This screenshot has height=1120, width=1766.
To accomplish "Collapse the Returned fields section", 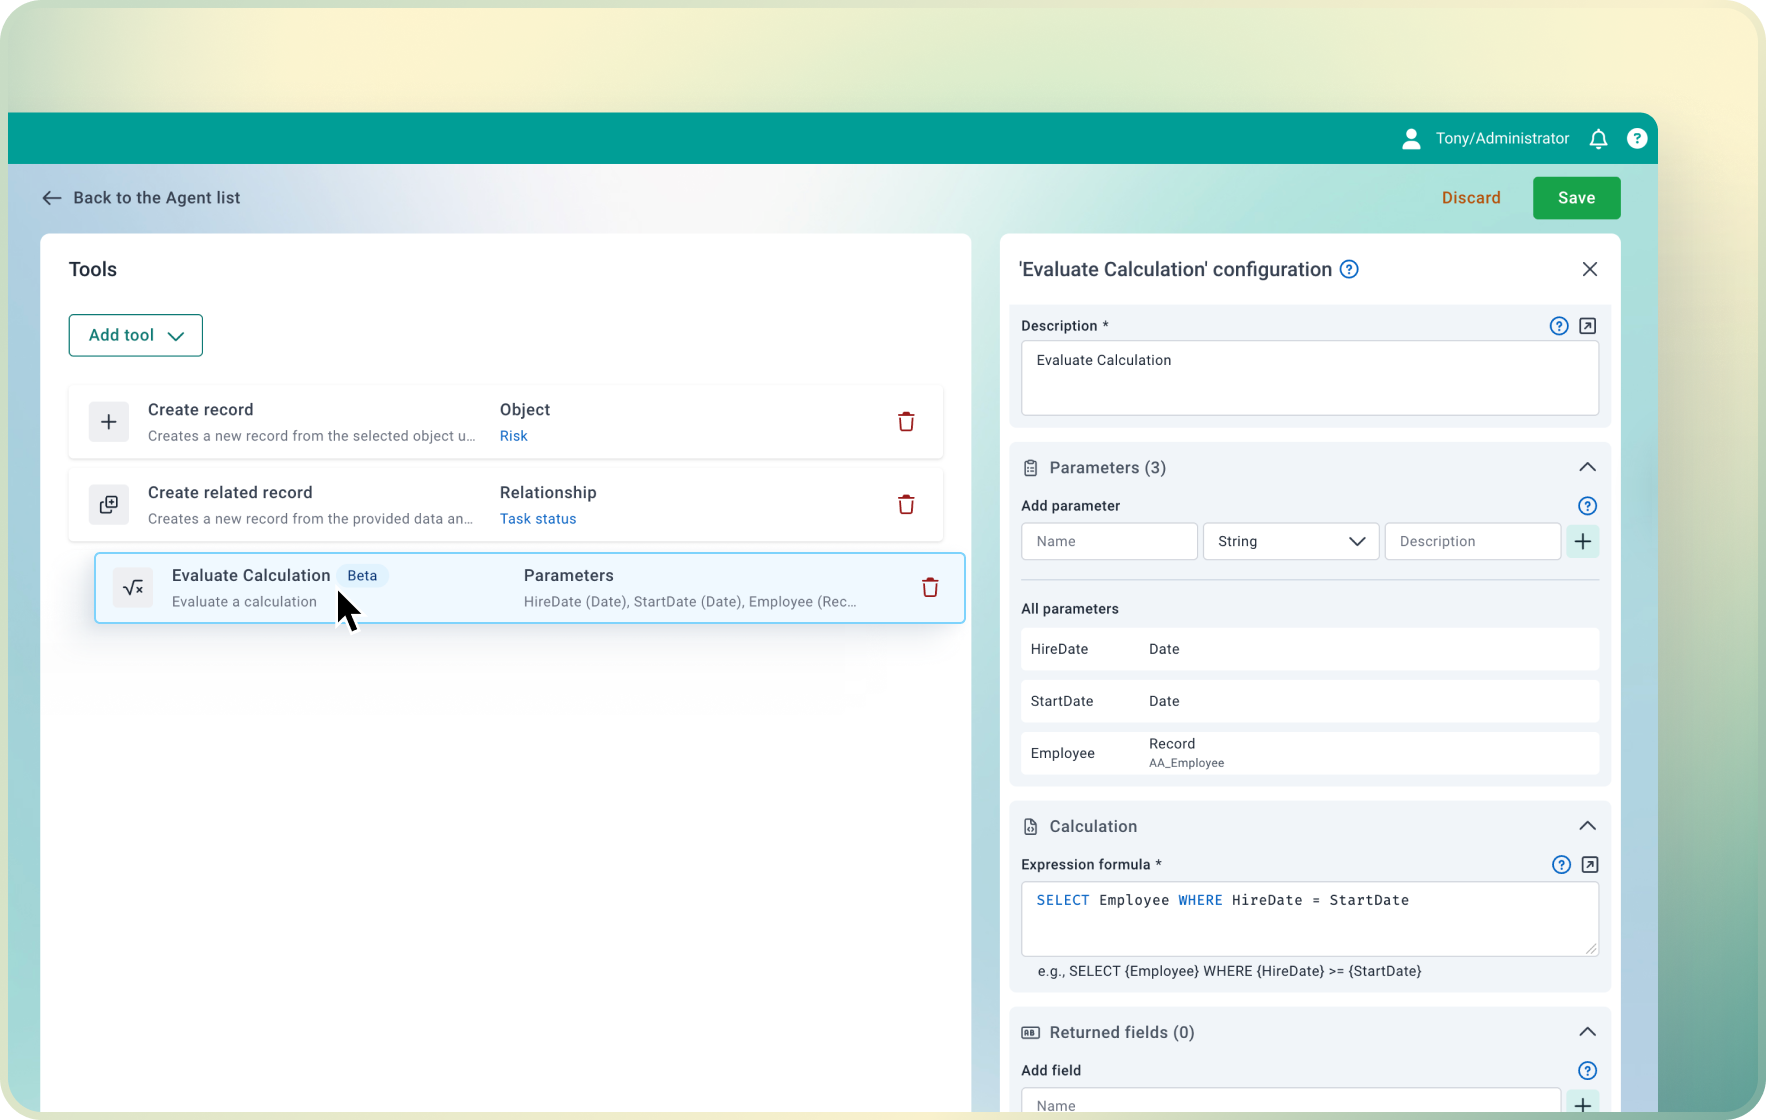I will click(x=1586, y=1032).
